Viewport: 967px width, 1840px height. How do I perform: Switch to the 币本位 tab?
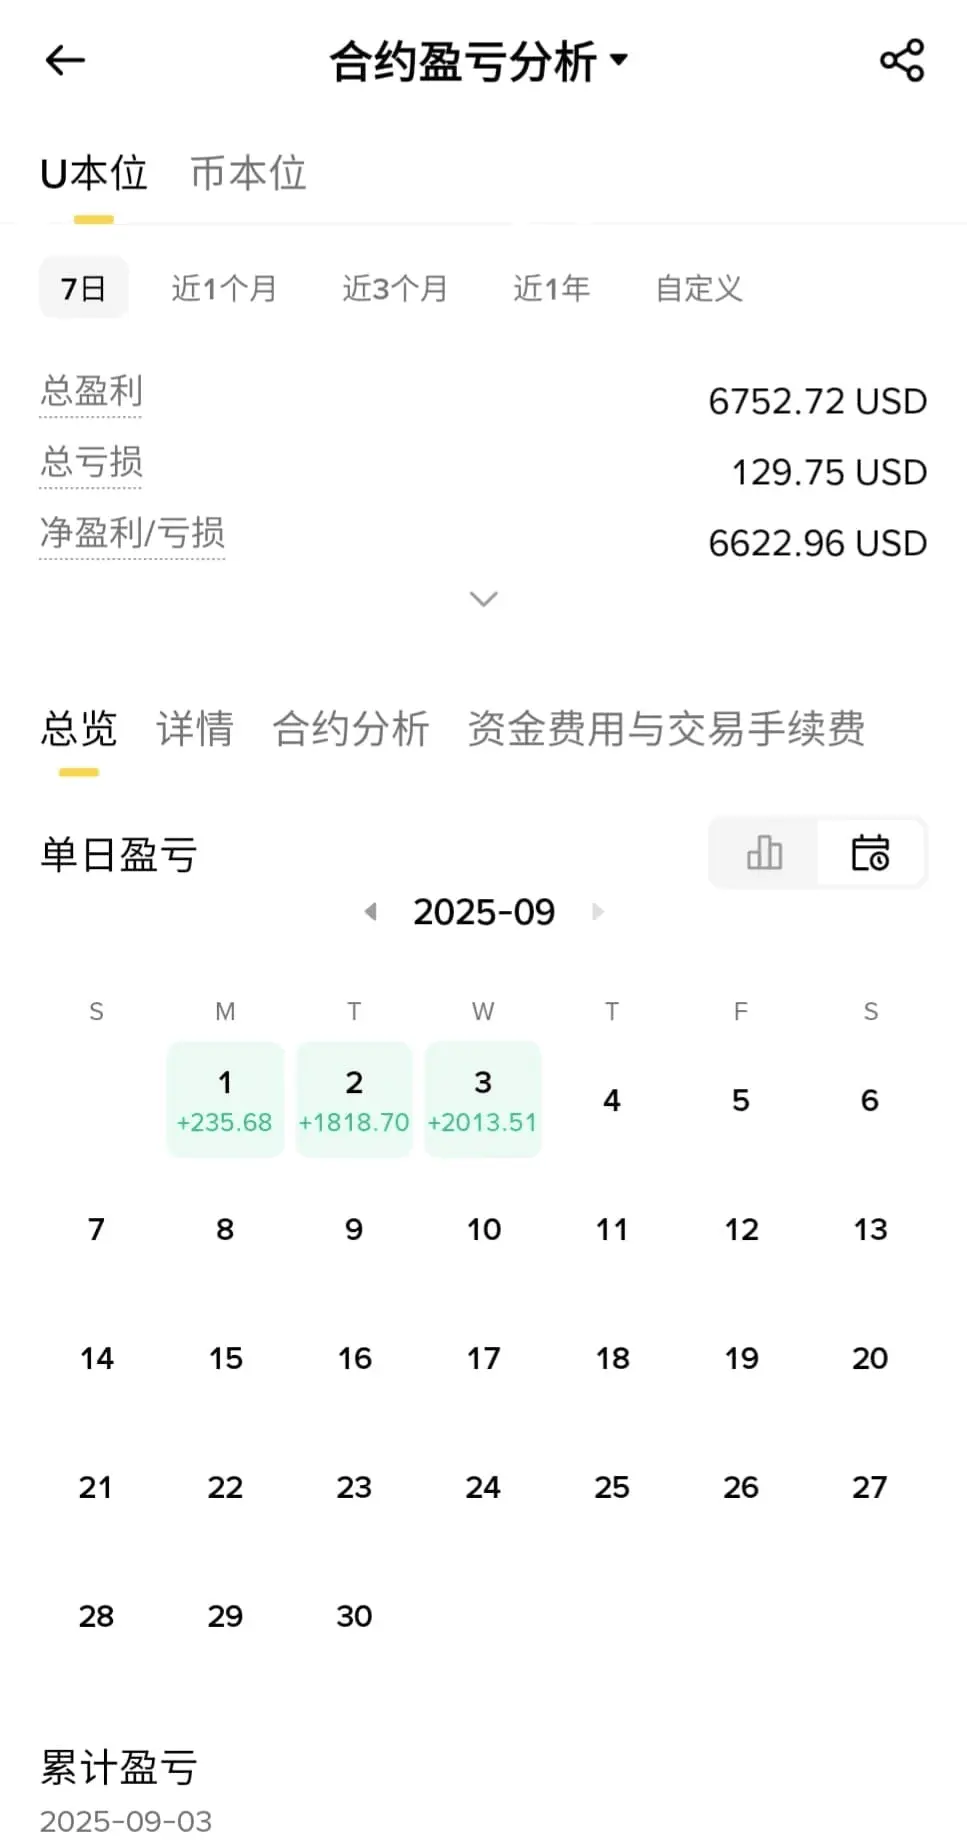(248, 173)
